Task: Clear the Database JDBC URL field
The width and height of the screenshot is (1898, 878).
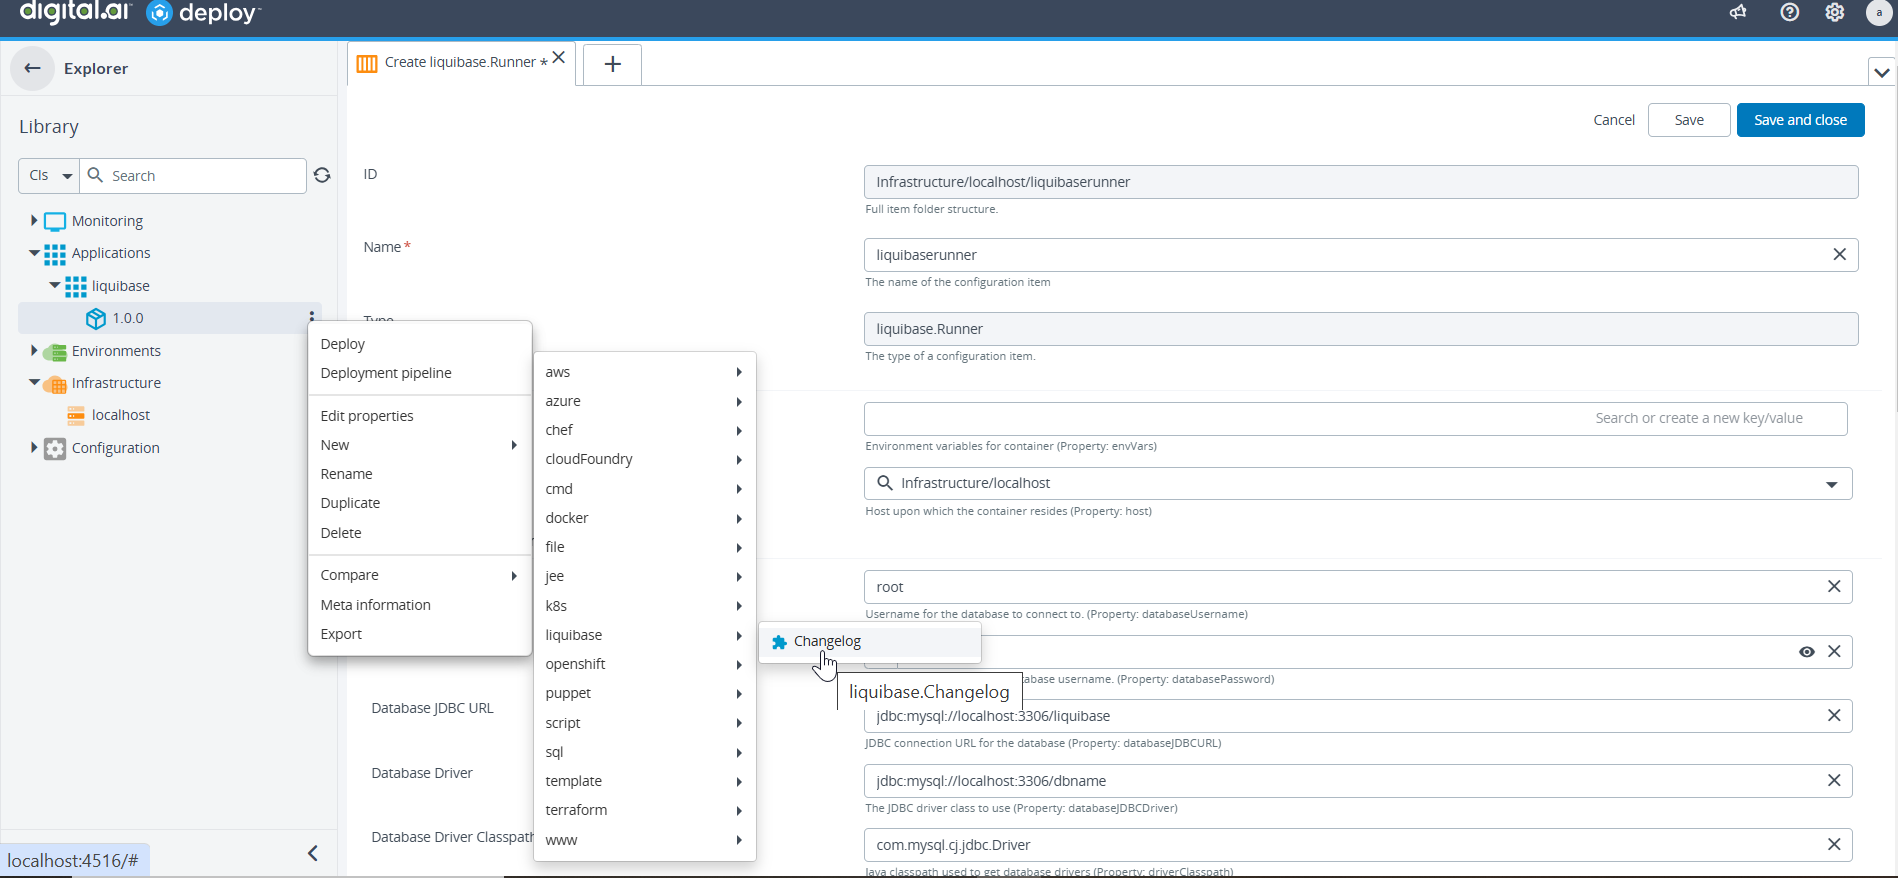Action: (1834, 716)
